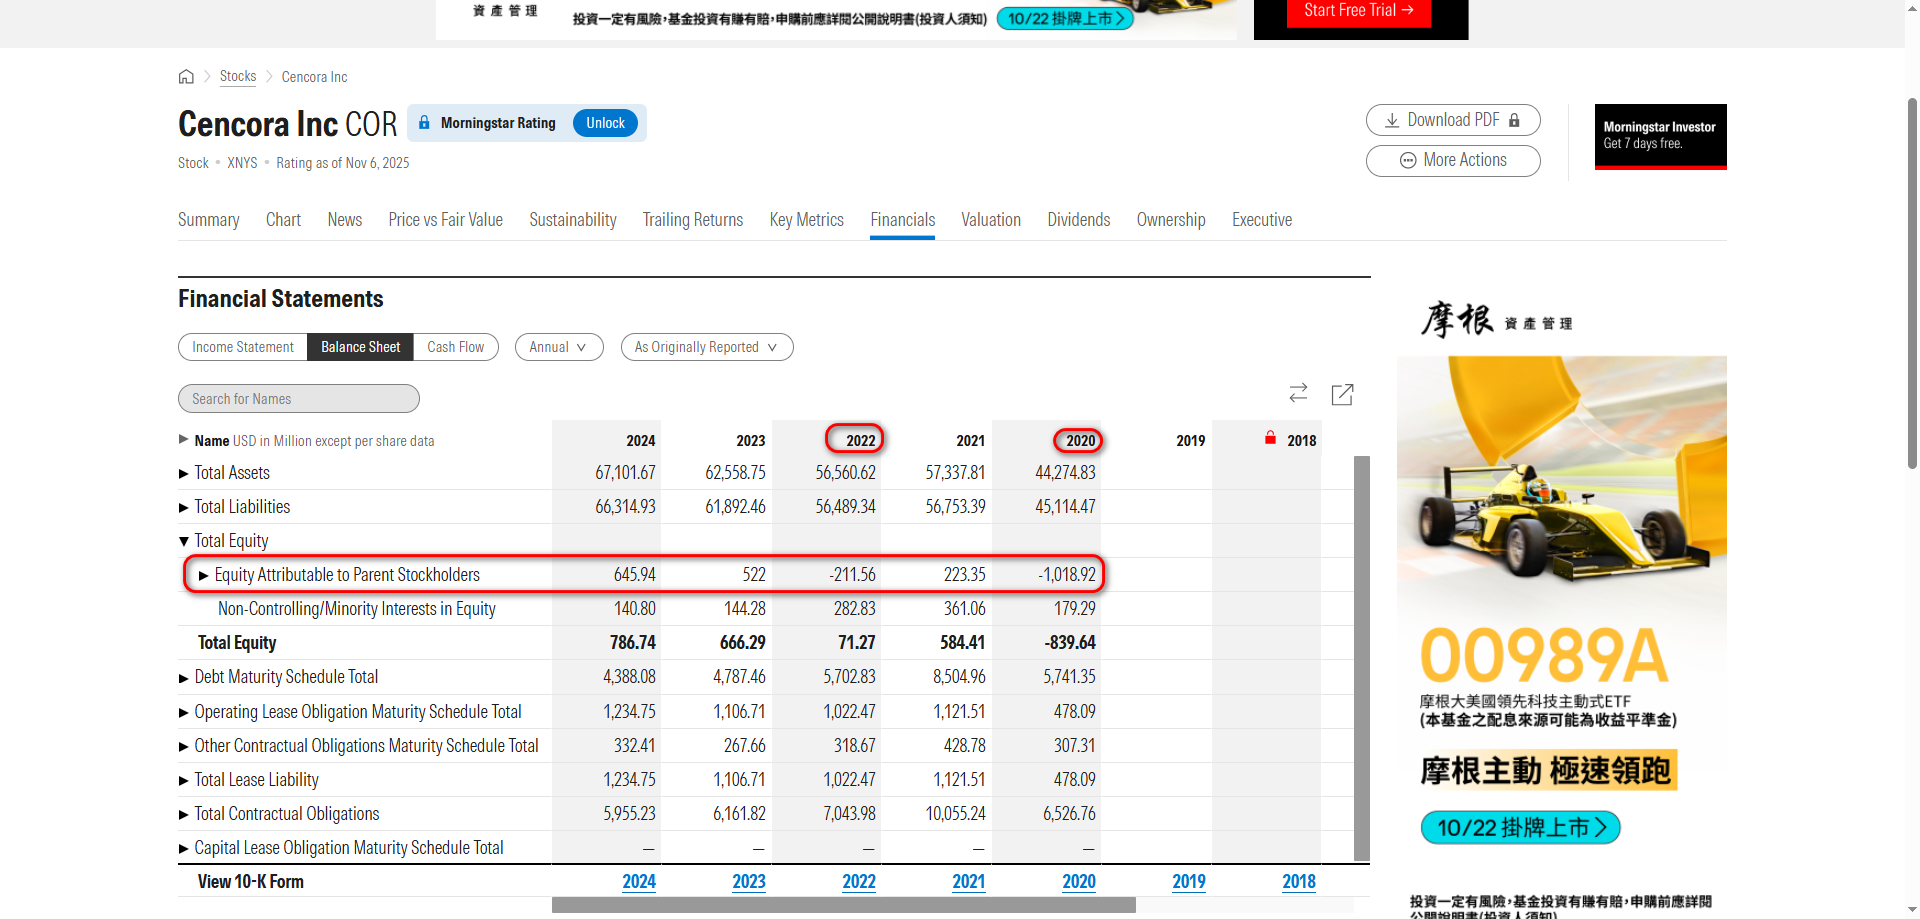The height and width of the screenshot is (919, 1920).
Task: Click the red lock icon beside 2018
Action: click(x=1270, y=438)
